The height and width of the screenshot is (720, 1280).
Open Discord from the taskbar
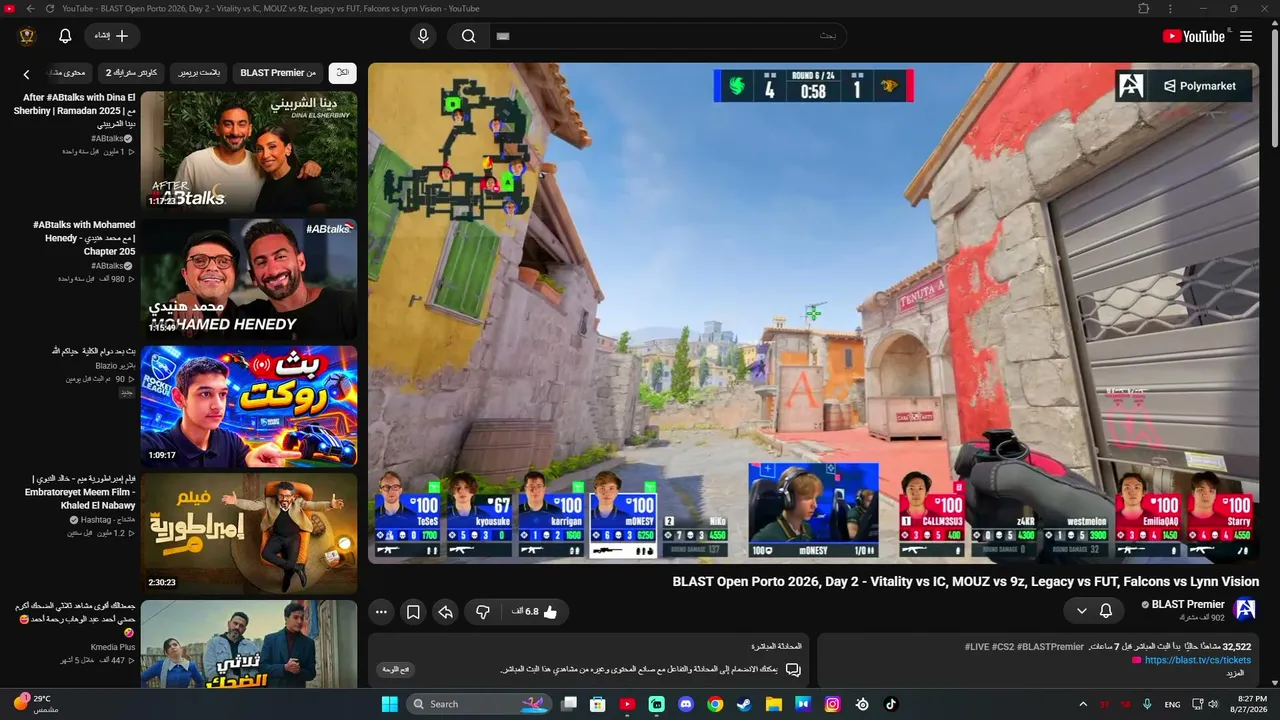point(686,704)
